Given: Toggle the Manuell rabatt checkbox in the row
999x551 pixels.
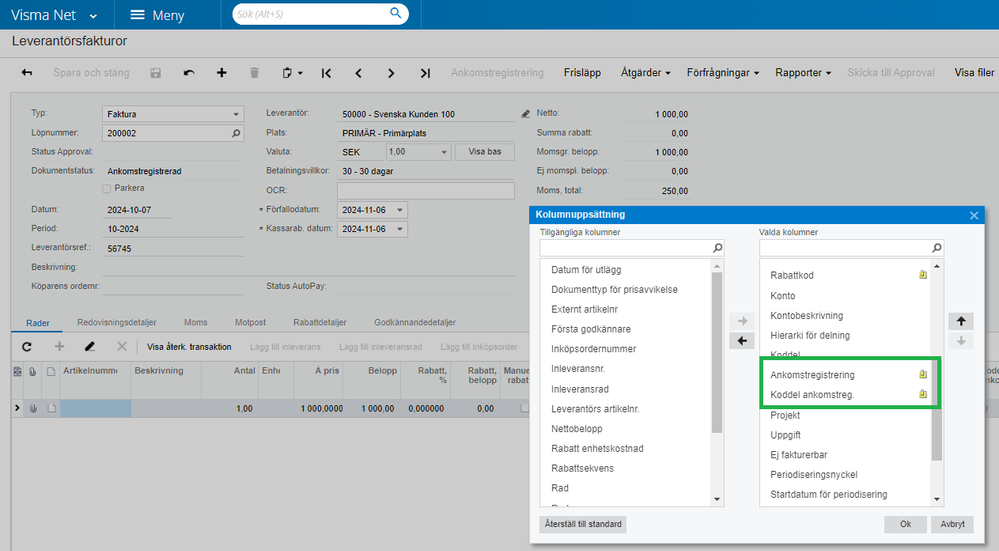Looking at the screenshot, I should pos(526,408).
